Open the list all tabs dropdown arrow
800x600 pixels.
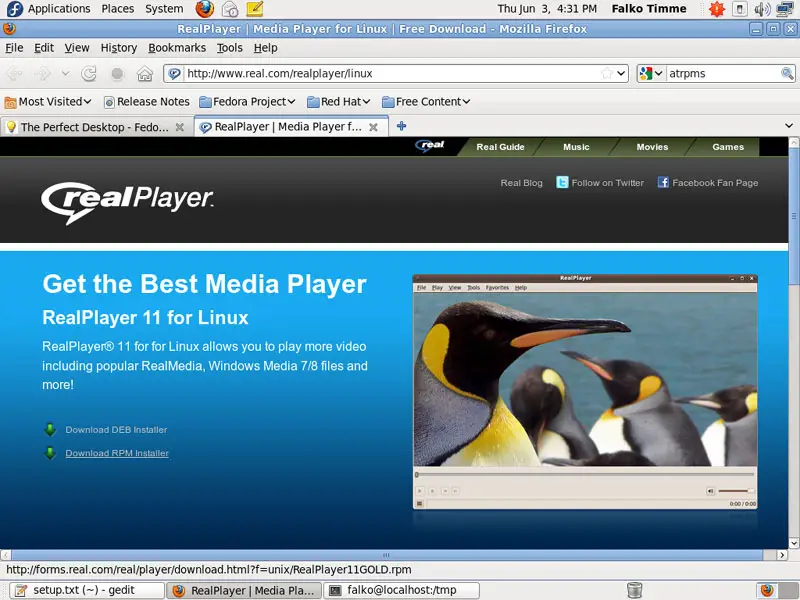[789, 126]
